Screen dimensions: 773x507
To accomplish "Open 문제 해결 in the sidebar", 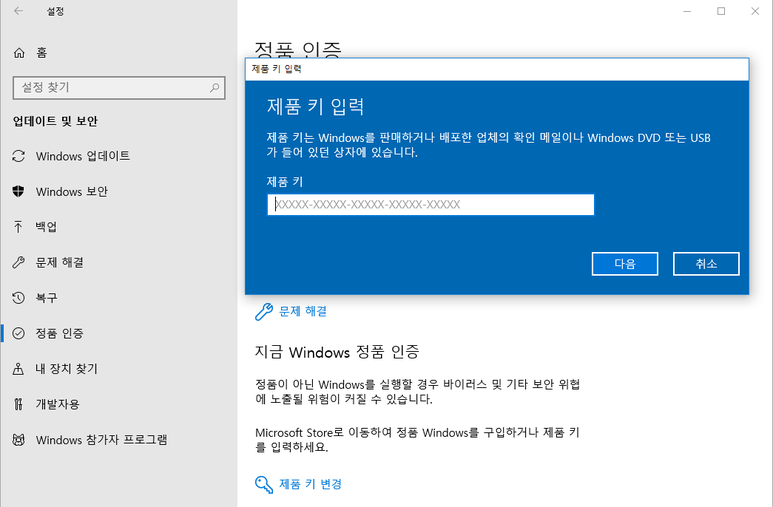I will tap(59, 262).
